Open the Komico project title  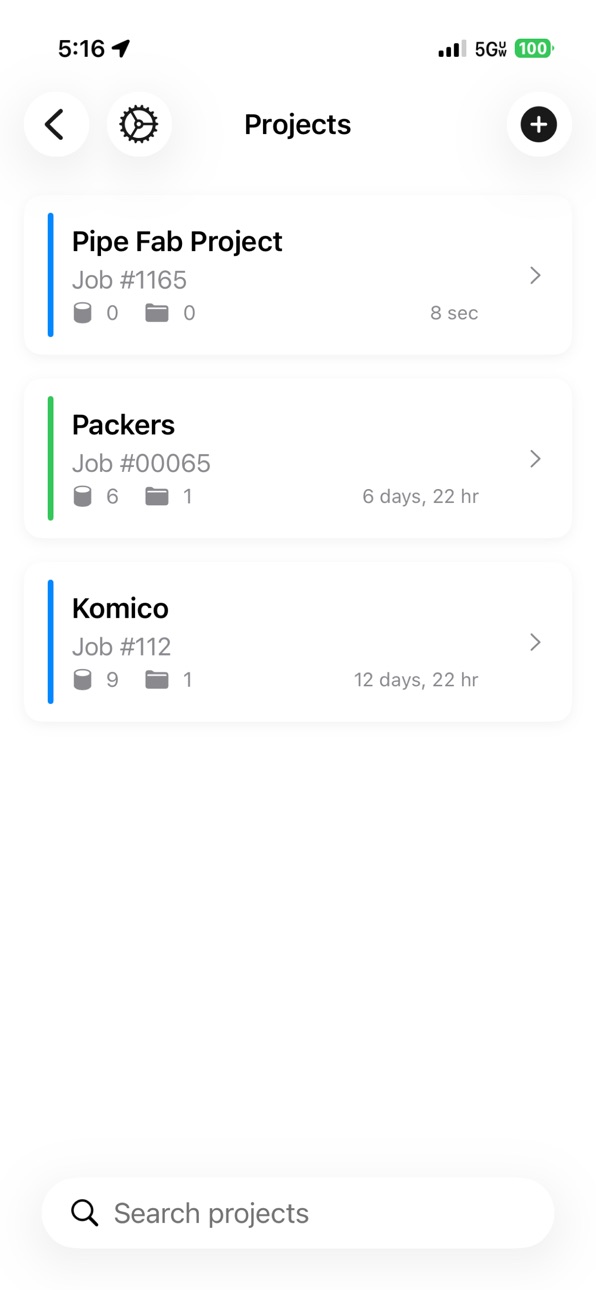[120, 608]
